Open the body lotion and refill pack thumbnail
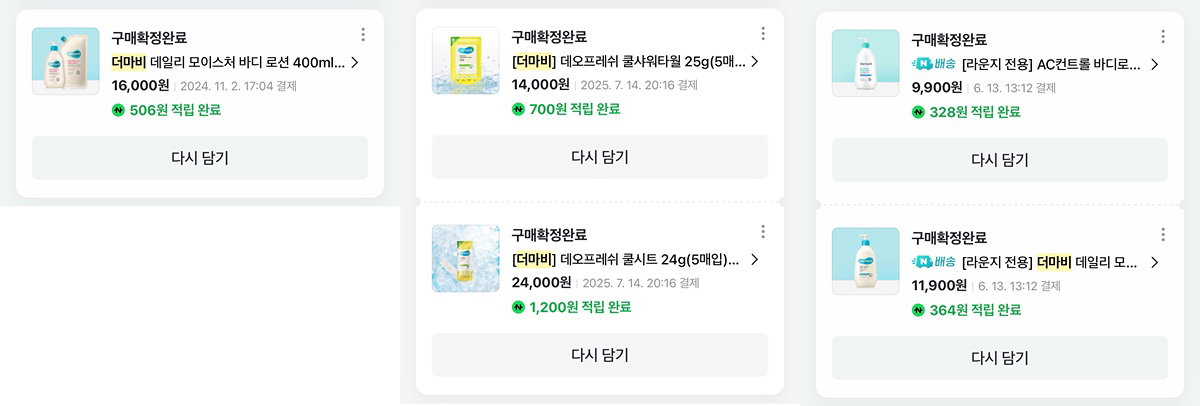 tap(66, 61)
